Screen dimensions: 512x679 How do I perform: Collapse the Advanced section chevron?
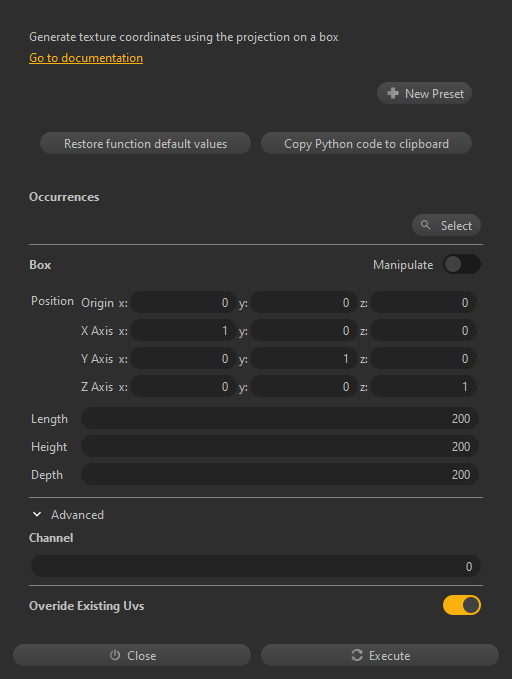coord(37,514)
